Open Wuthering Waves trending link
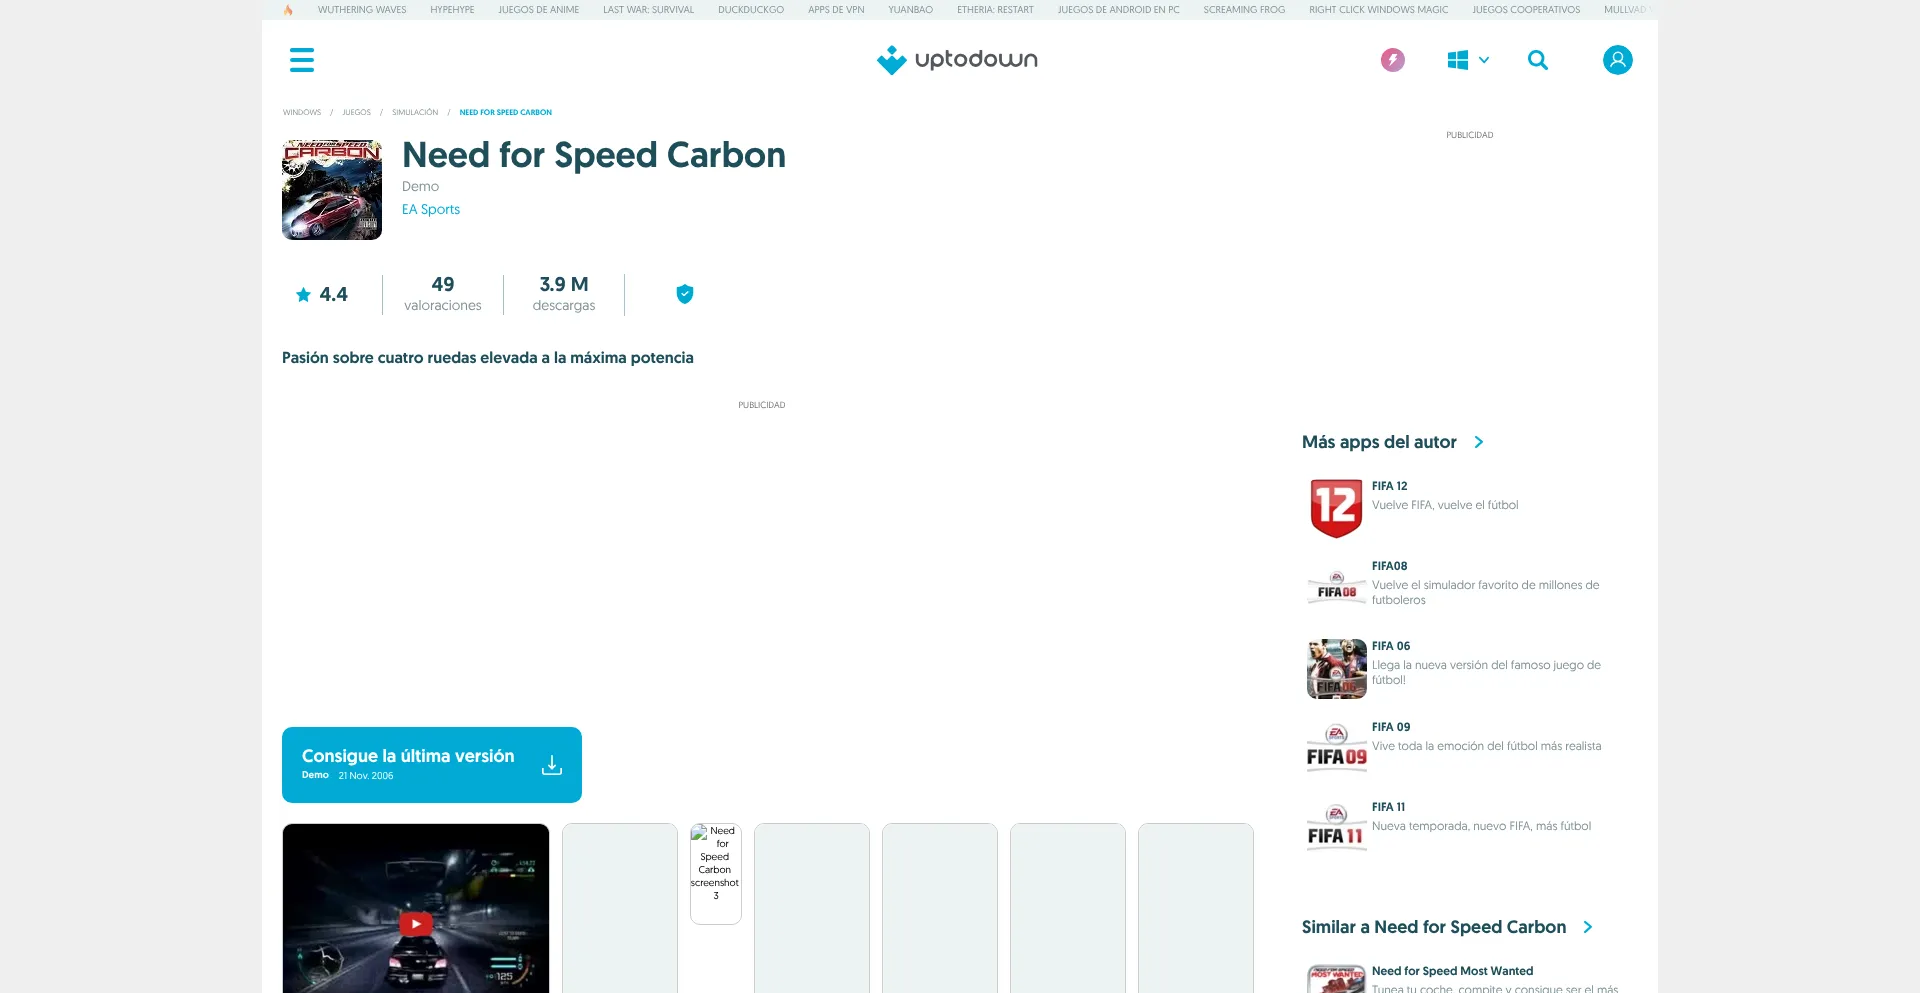 point(362,10)
